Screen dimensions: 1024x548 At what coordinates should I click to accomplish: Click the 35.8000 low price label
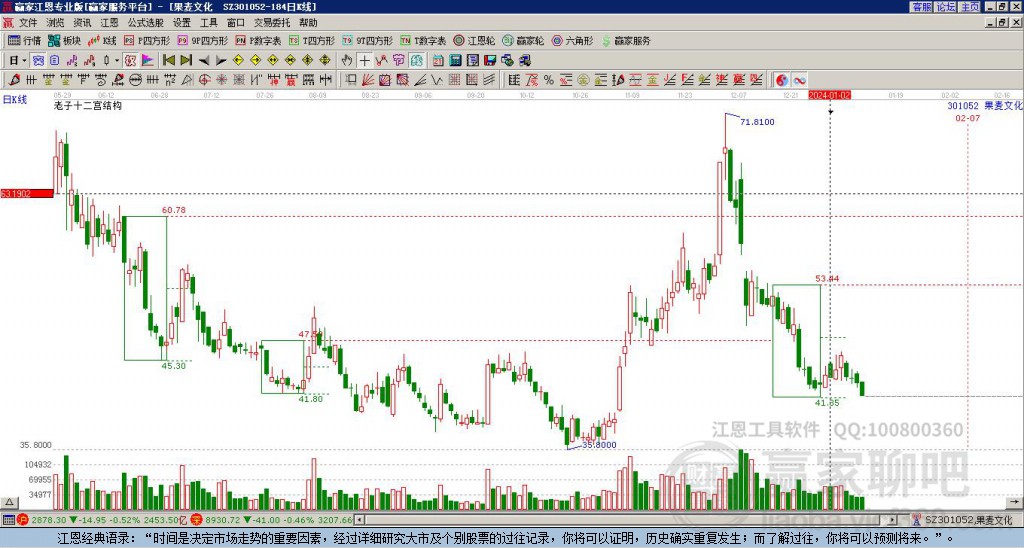[x=599, y=445]
